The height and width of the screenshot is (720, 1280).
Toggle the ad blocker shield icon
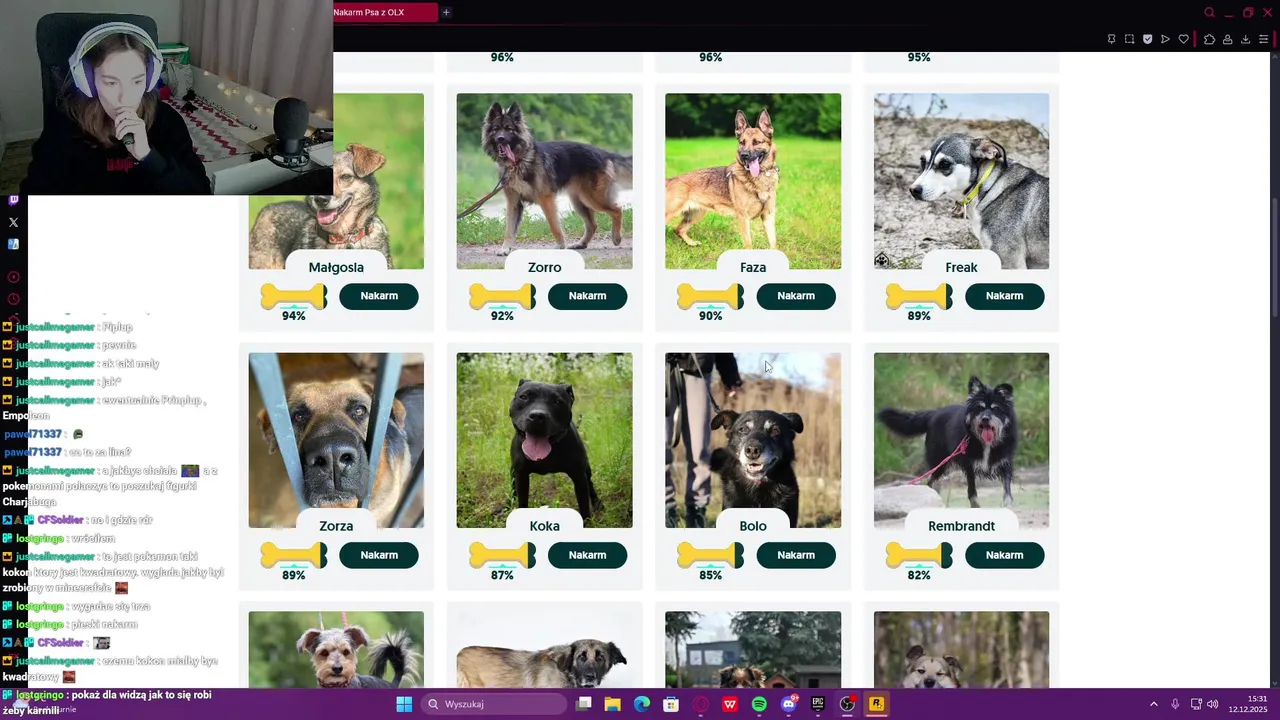(1147, 39)
